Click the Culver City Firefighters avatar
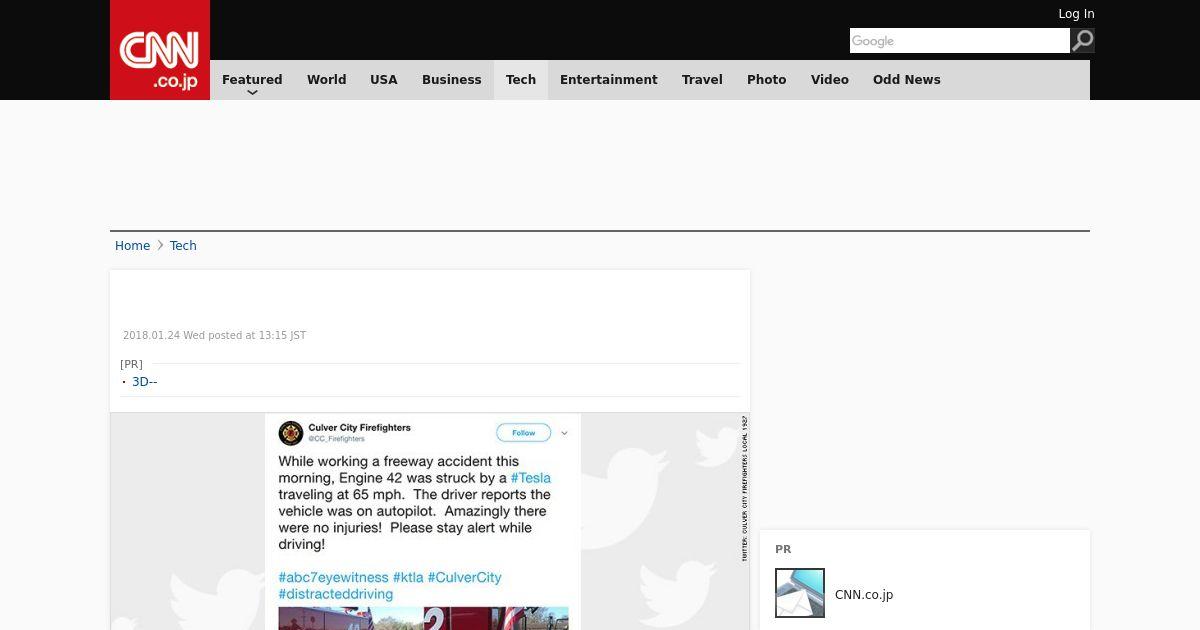Image resolution: width=1200 pixels, height=630 pixels. point(291,432)
